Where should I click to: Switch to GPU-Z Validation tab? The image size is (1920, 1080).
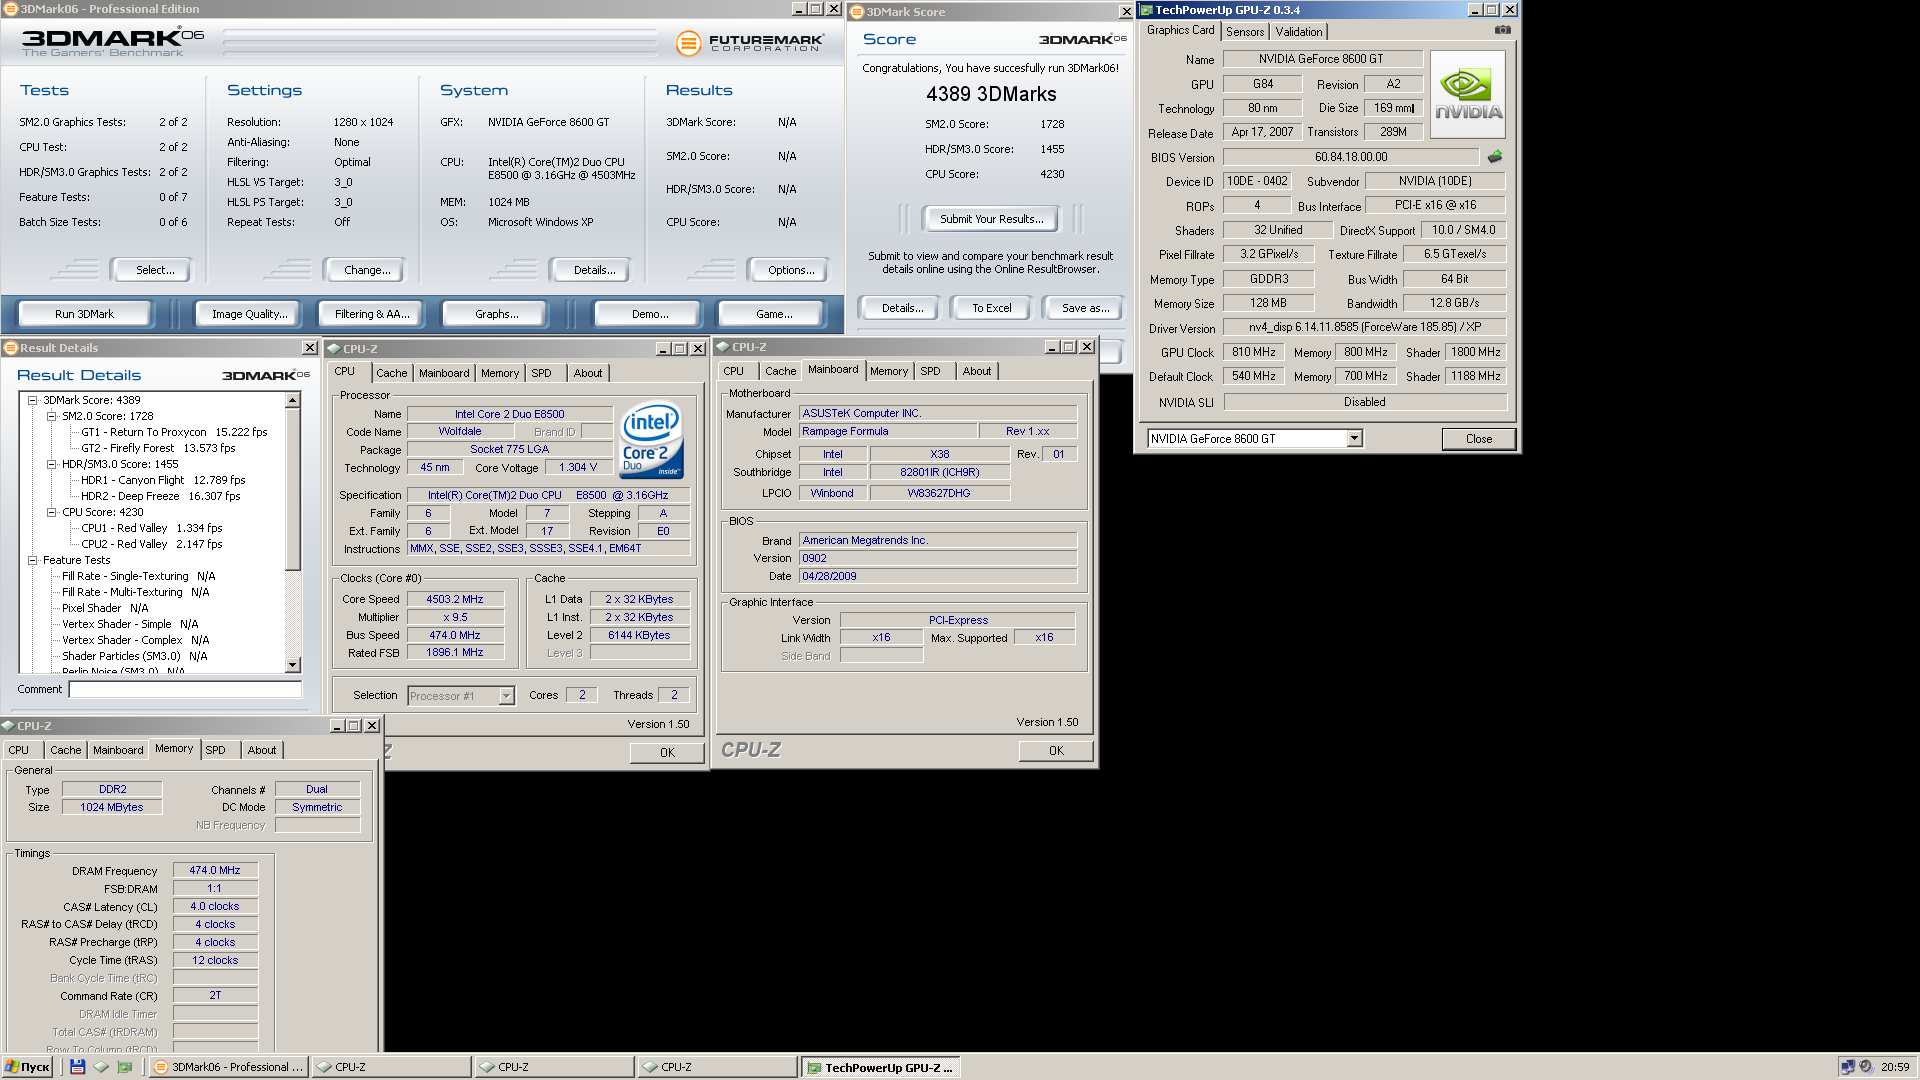1299,32
